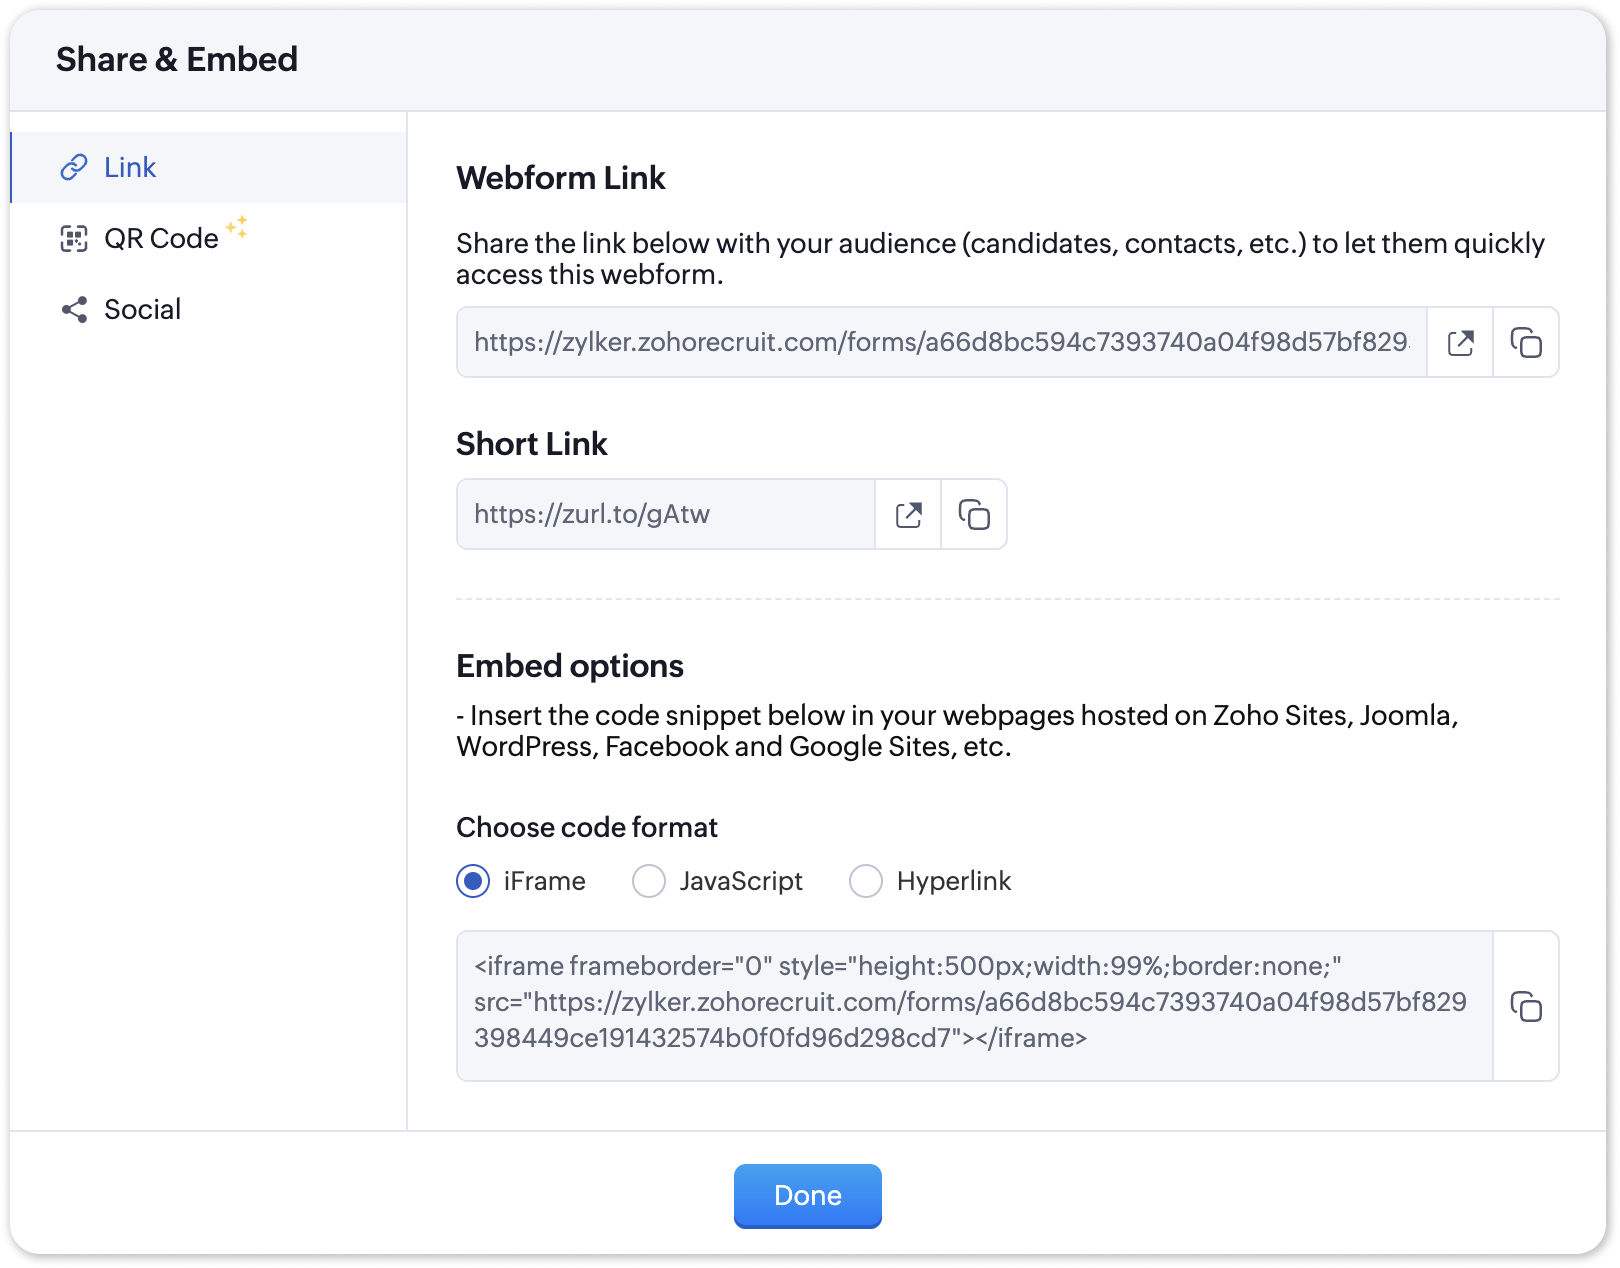Image resolution: width=1620 pixels, height=1268 pixels.
Task: Copy the short link to clipboard
Action: click(x=974, y=515)
